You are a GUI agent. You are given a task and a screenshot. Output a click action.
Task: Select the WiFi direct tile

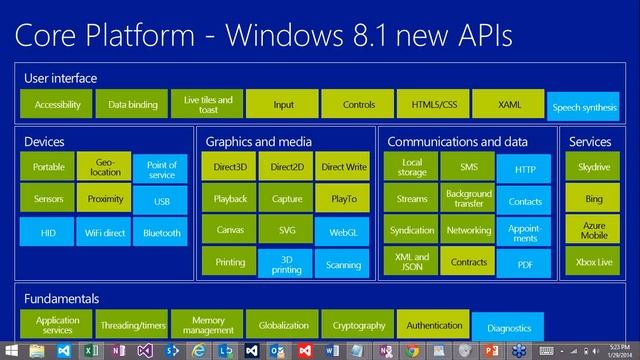tap(104, 232)
